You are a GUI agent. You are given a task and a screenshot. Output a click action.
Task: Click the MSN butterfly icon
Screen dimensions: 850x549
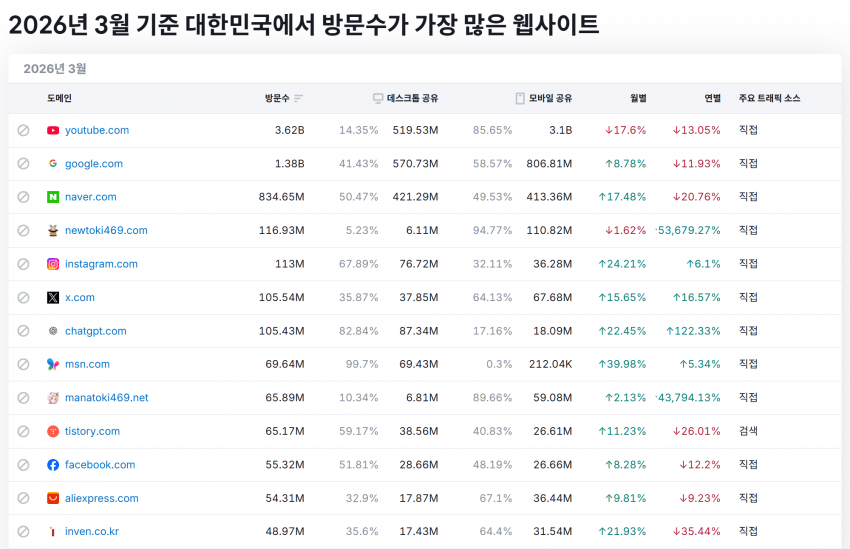click(x=53, y=364)
